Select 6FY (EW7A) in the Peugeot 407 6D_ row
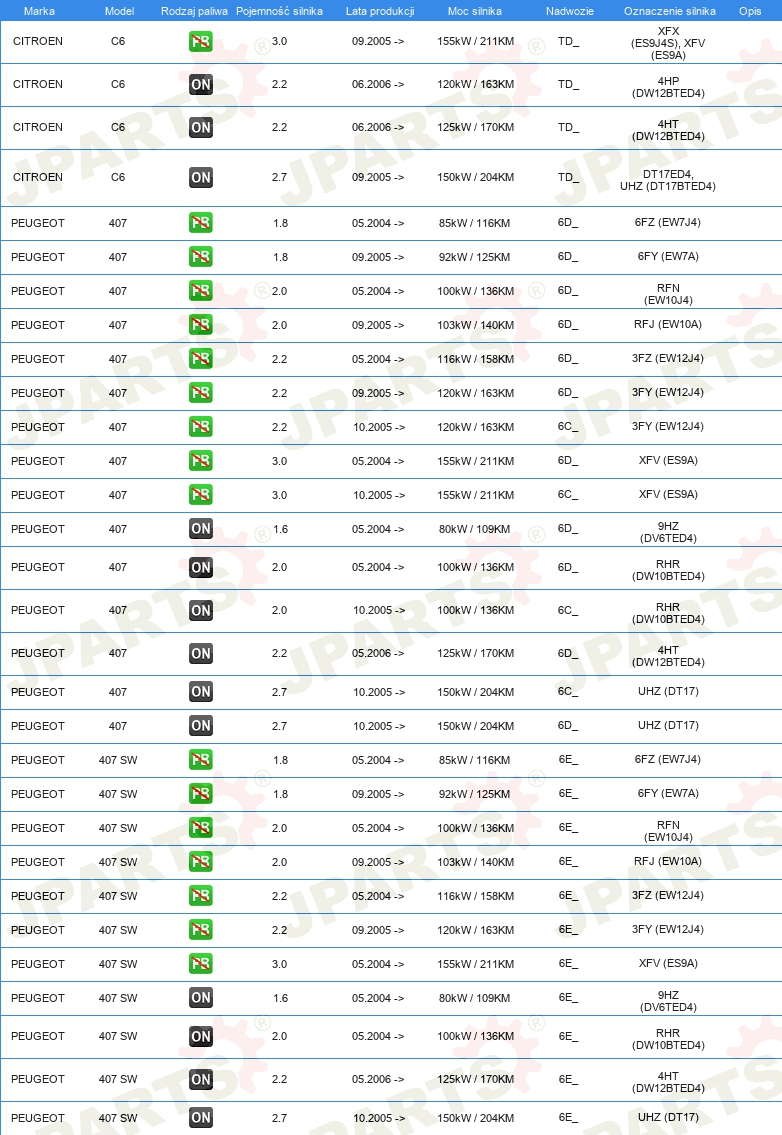The height and width of the screenshot is (1135, 782). pyautogui.click(x=668, y=256)
